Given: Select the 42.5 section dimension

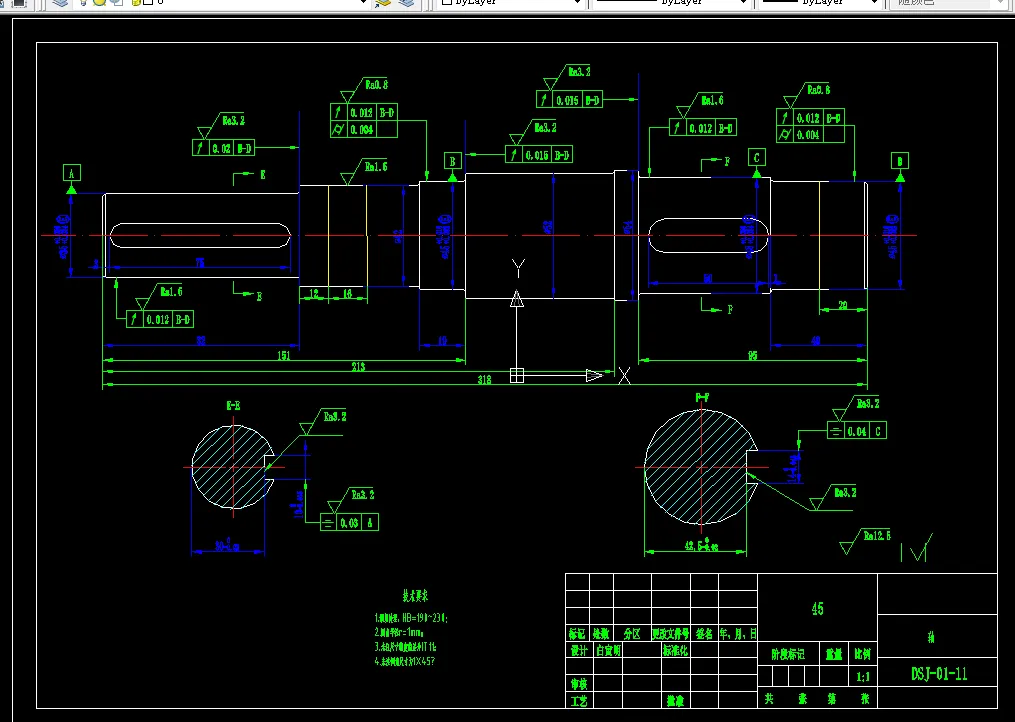Looking at the screenshot, I should pyautogui.click(x=701, y=545).
